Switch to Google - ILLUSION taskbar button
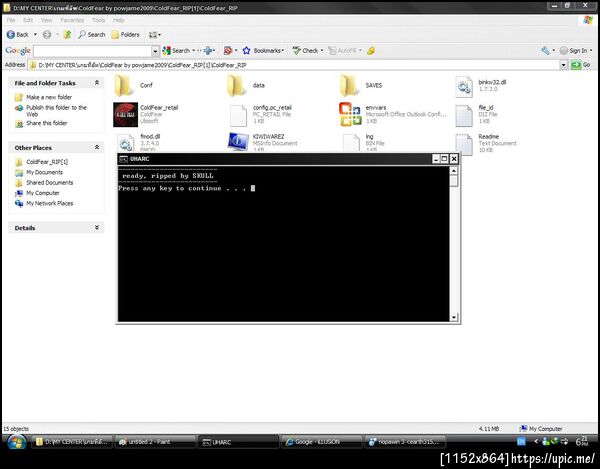Image resolution: width=600 pixels, height=469 pixels. tap(322, 442)
